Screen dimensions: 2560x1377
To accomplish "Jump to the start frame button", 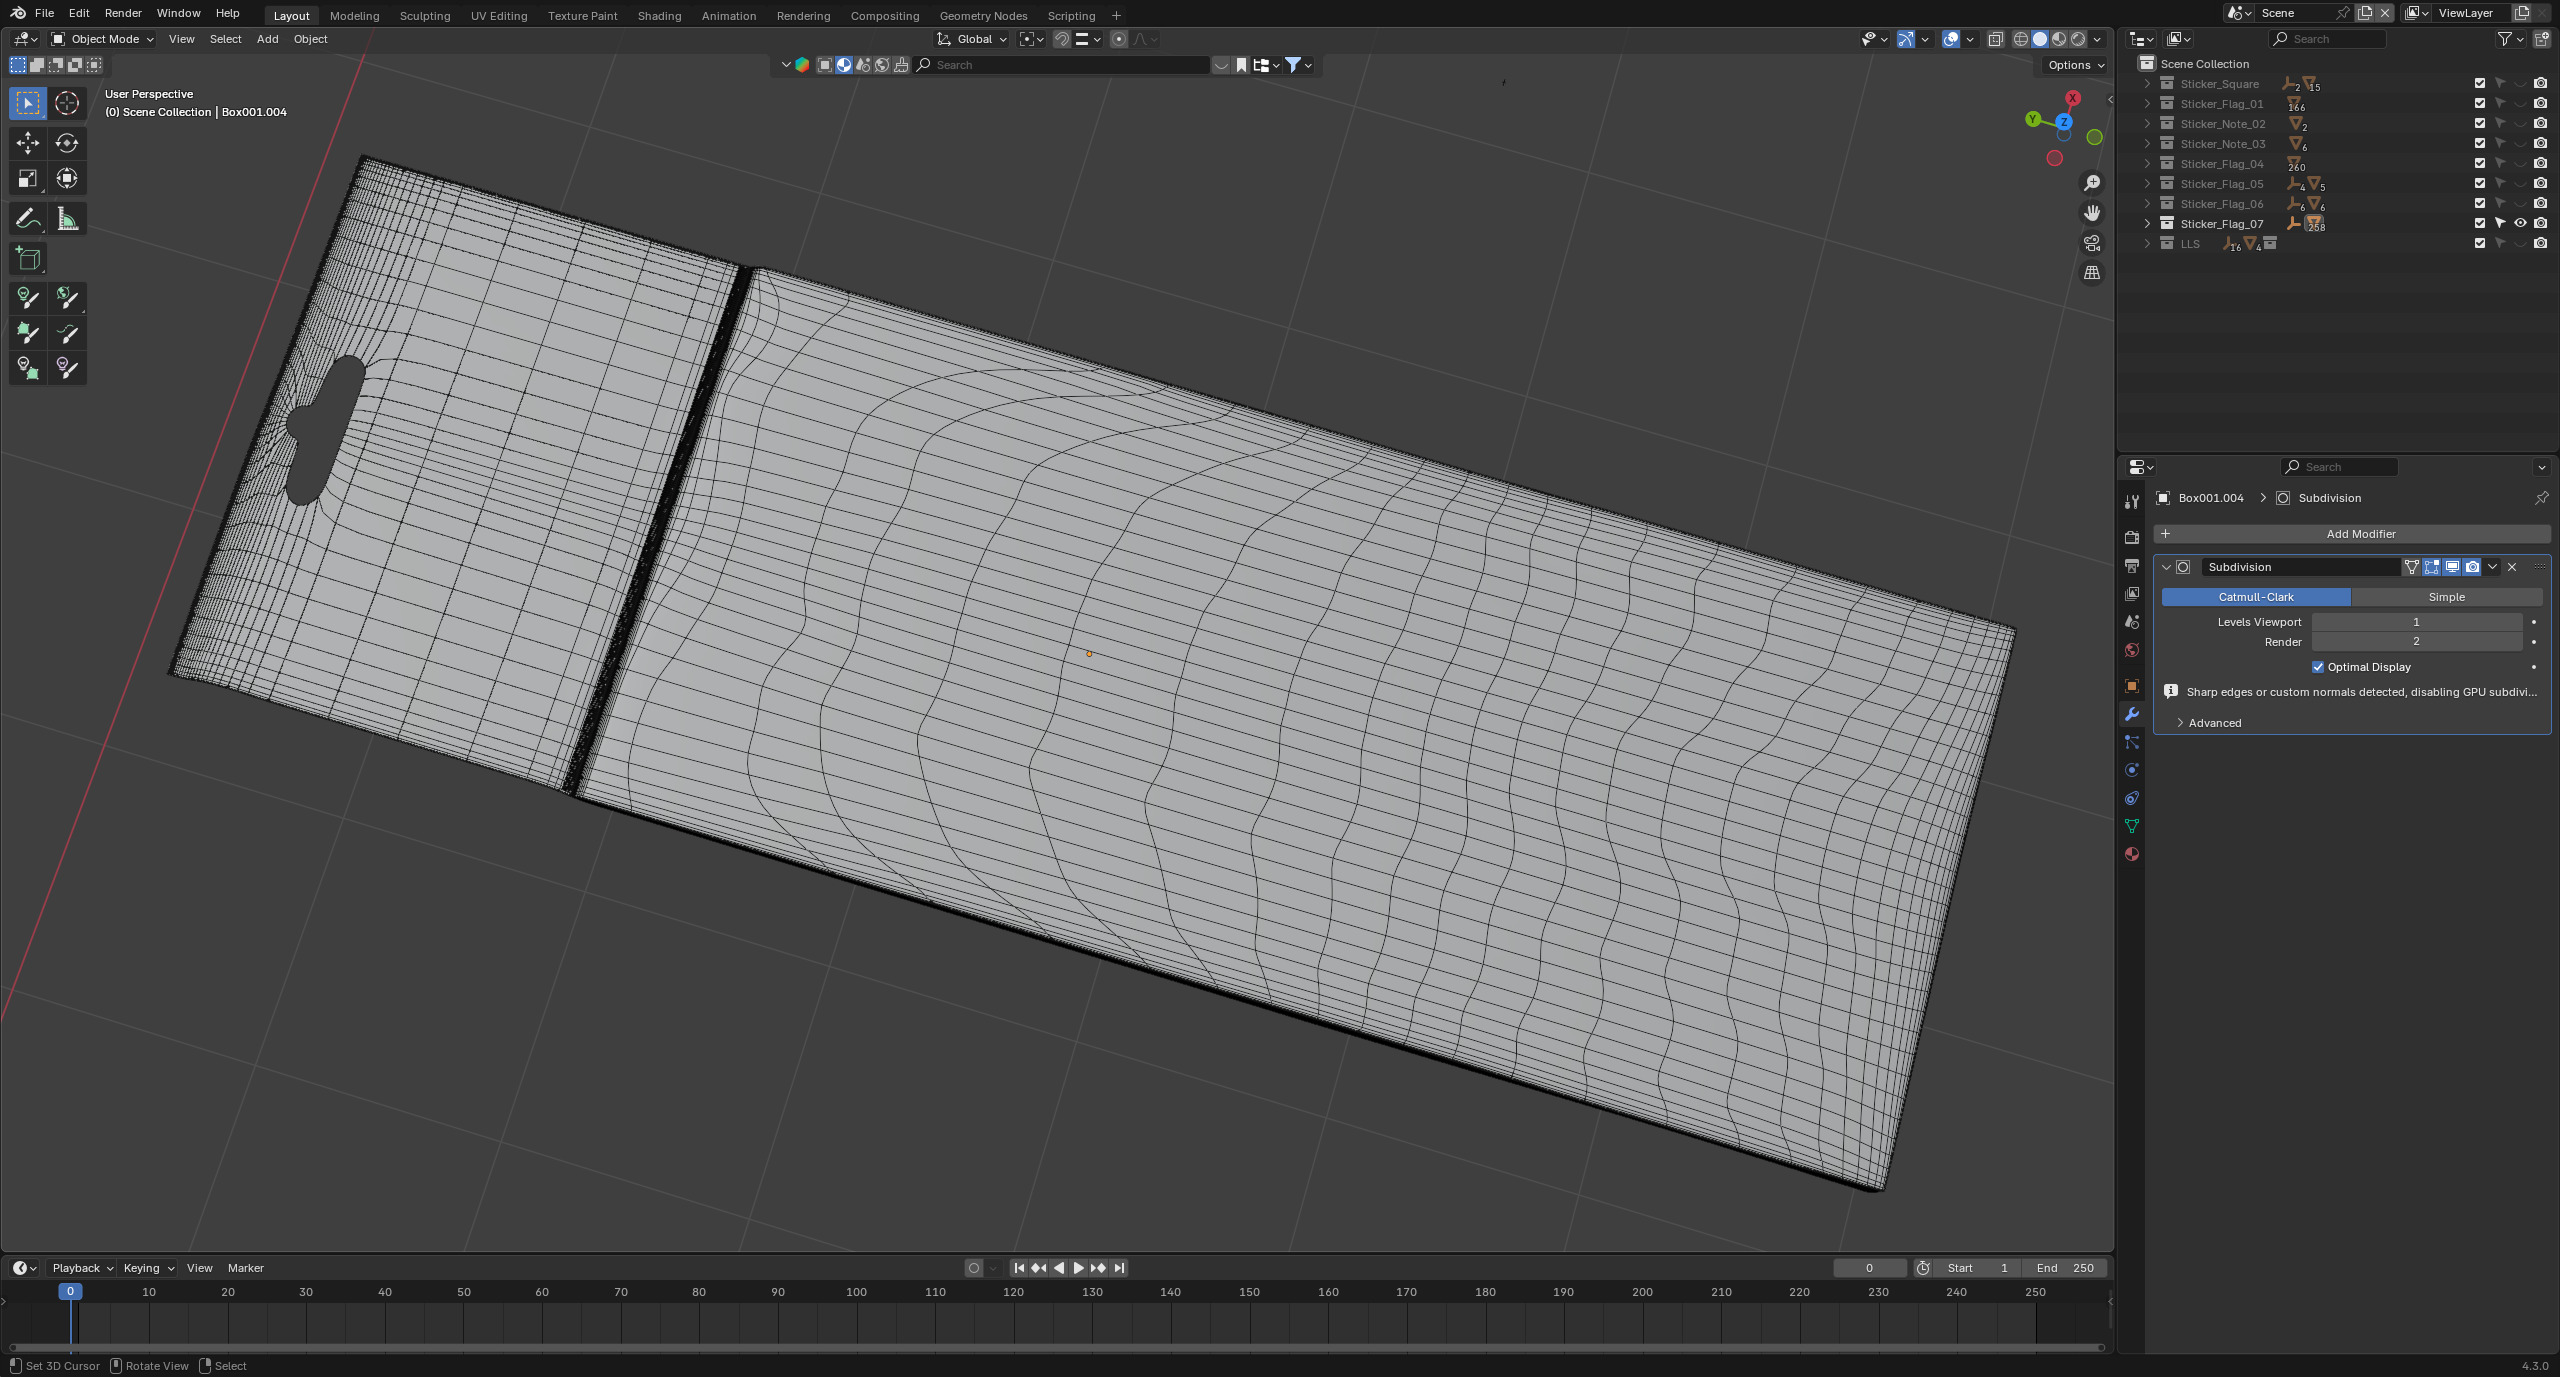I will click(x=1019, y=1268).
